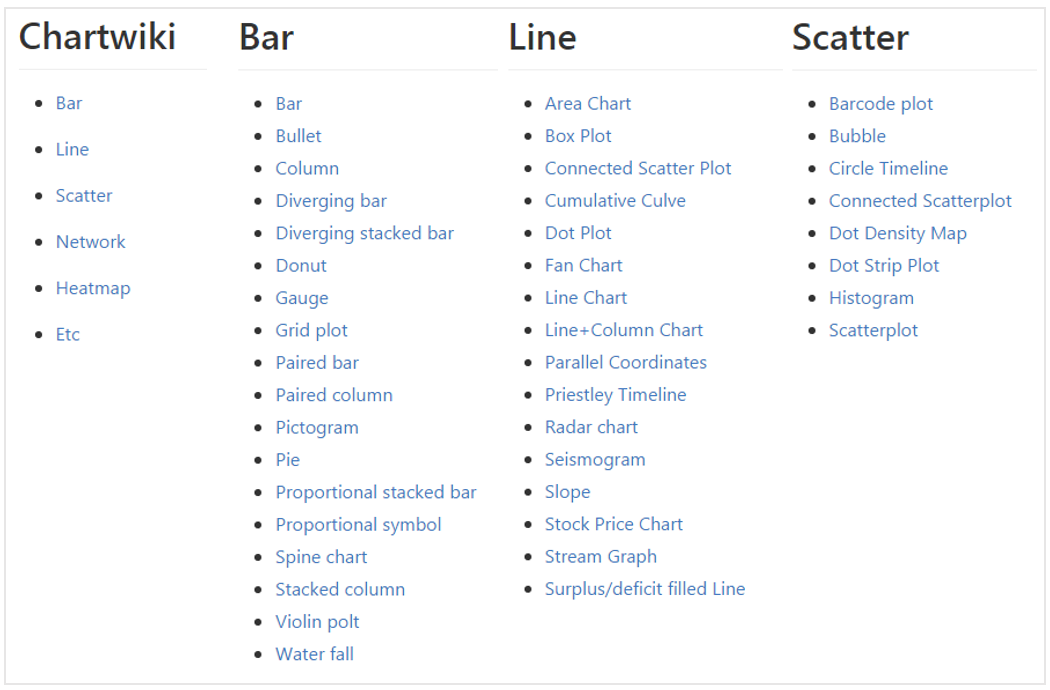The height and width of the screenshot is (690, 1050).
Task: Open the Stream Graph link
Action: (x=601, y=557)
